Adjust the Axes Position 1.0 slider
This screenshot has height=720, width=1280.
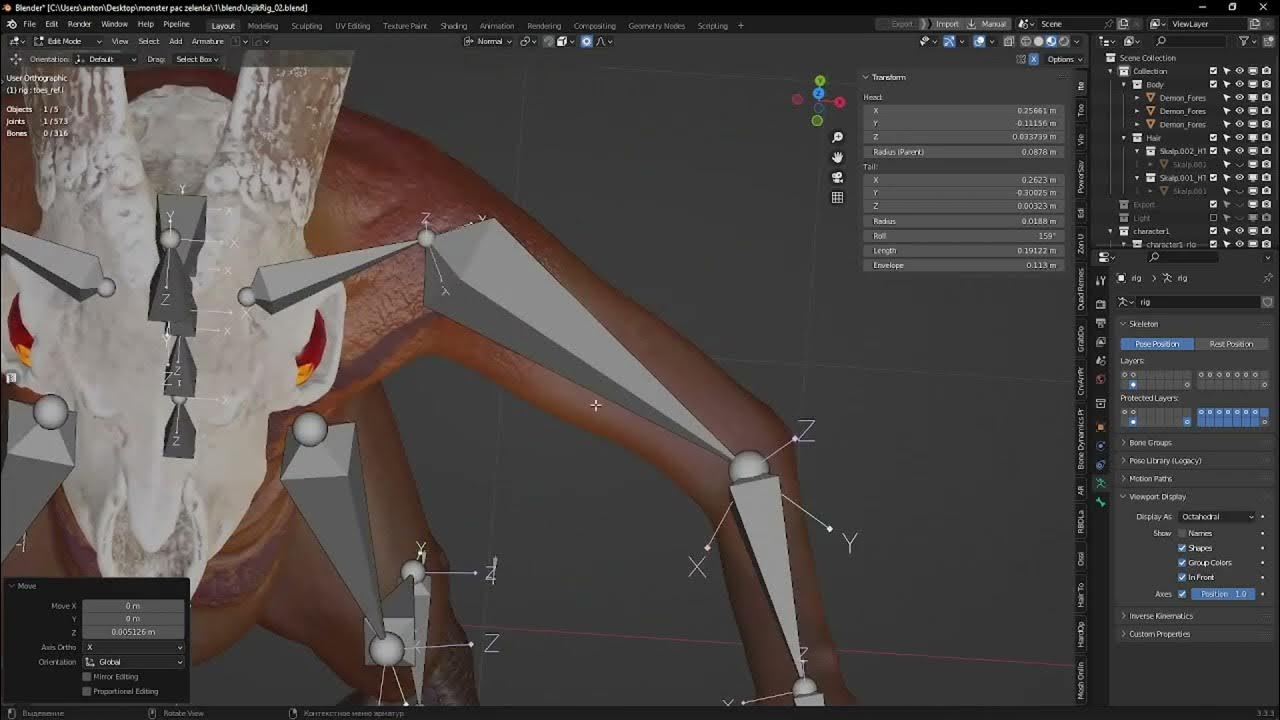1223,594
